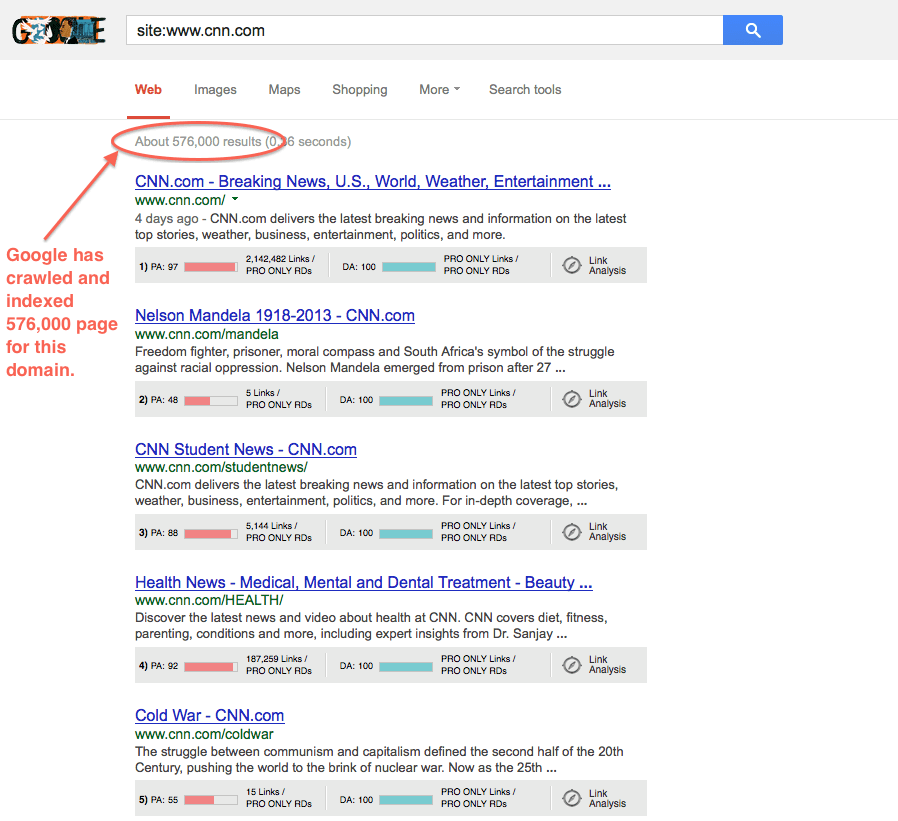Focus the search box containing site:www.cnn.com
The width and height of the screenshot is (898, 821).
pyautogui.click(x=424, y=30)
